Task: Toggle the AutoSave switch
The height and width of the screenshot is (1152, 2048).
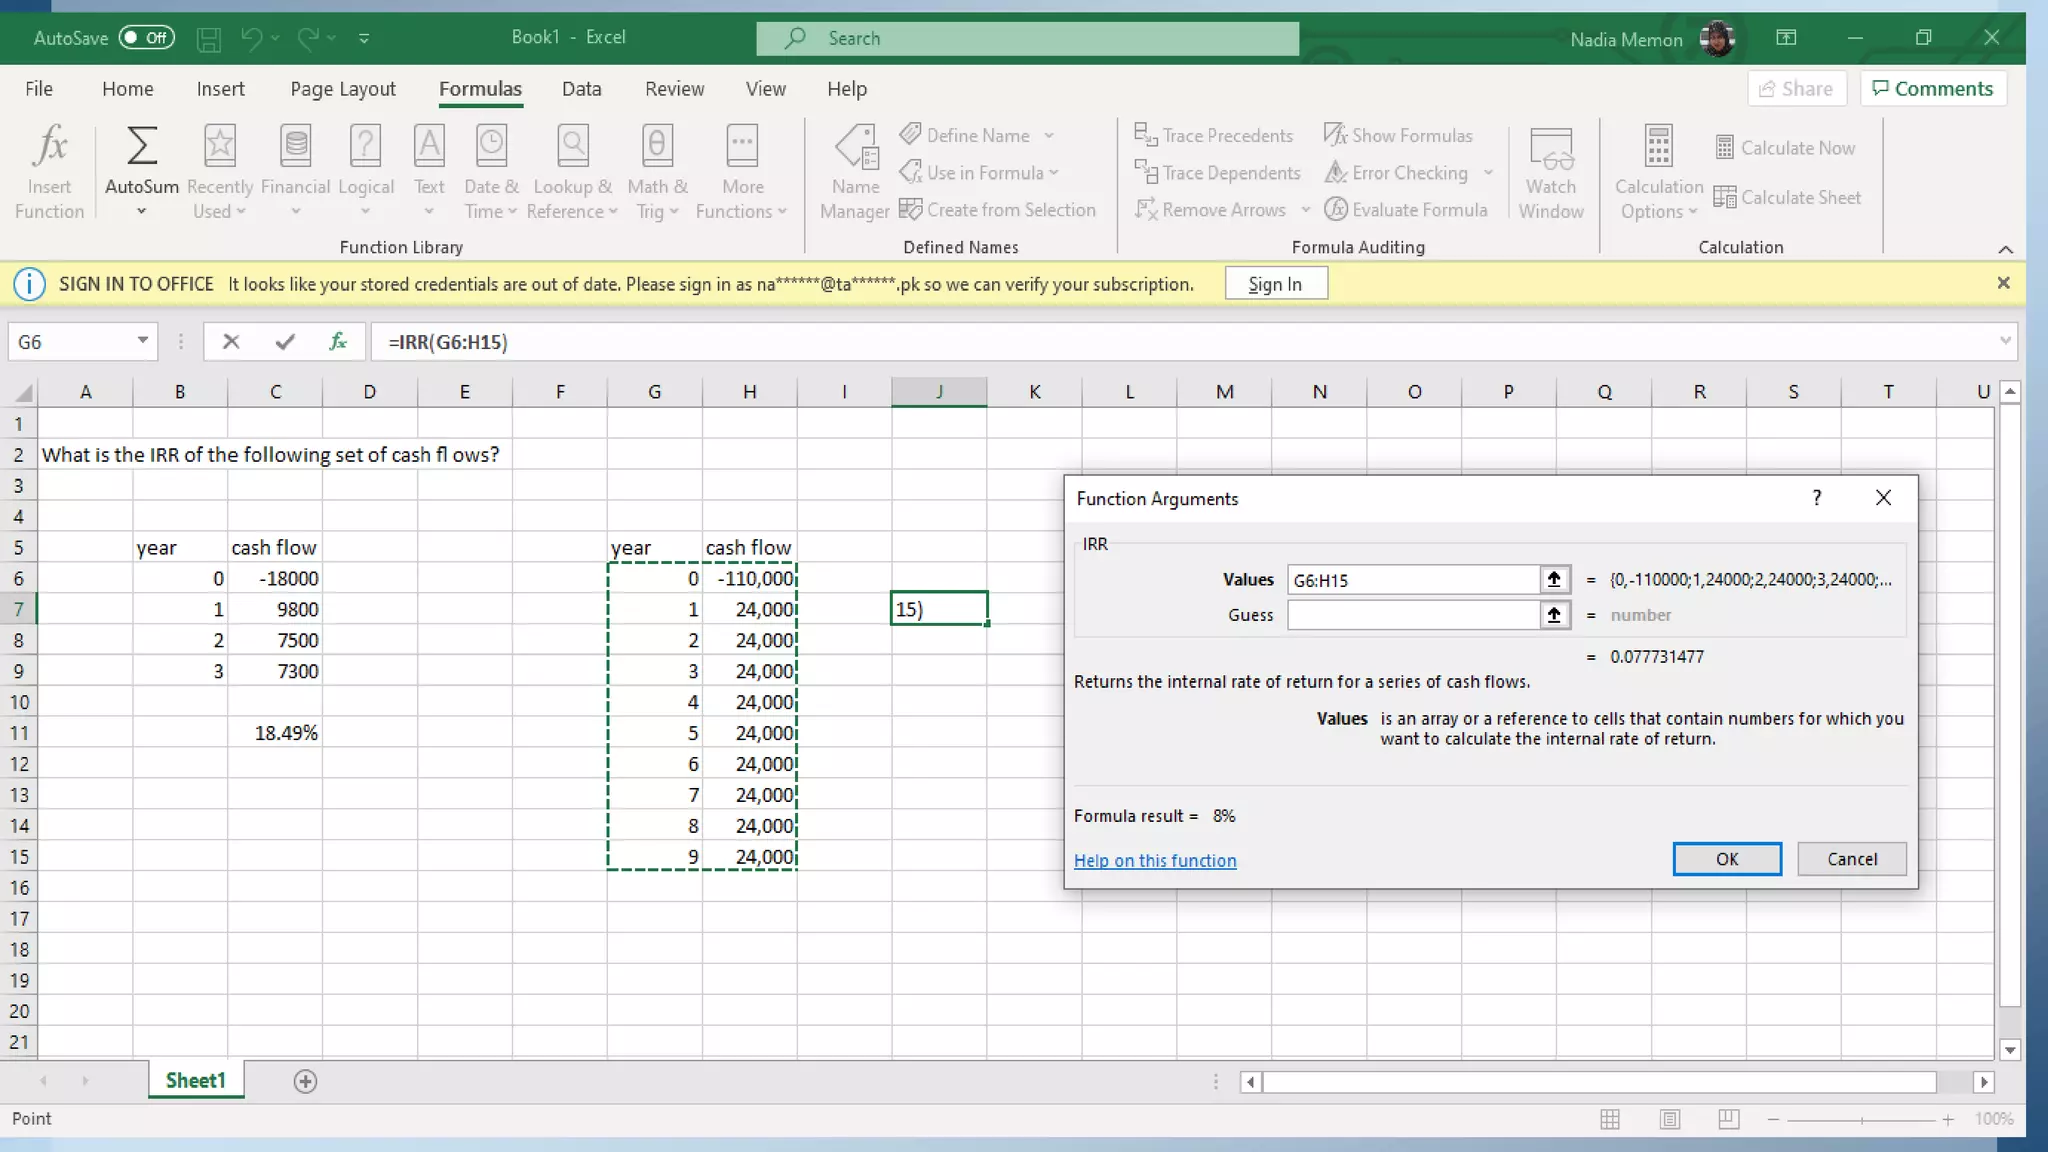Action: click(x=146, y=38)
